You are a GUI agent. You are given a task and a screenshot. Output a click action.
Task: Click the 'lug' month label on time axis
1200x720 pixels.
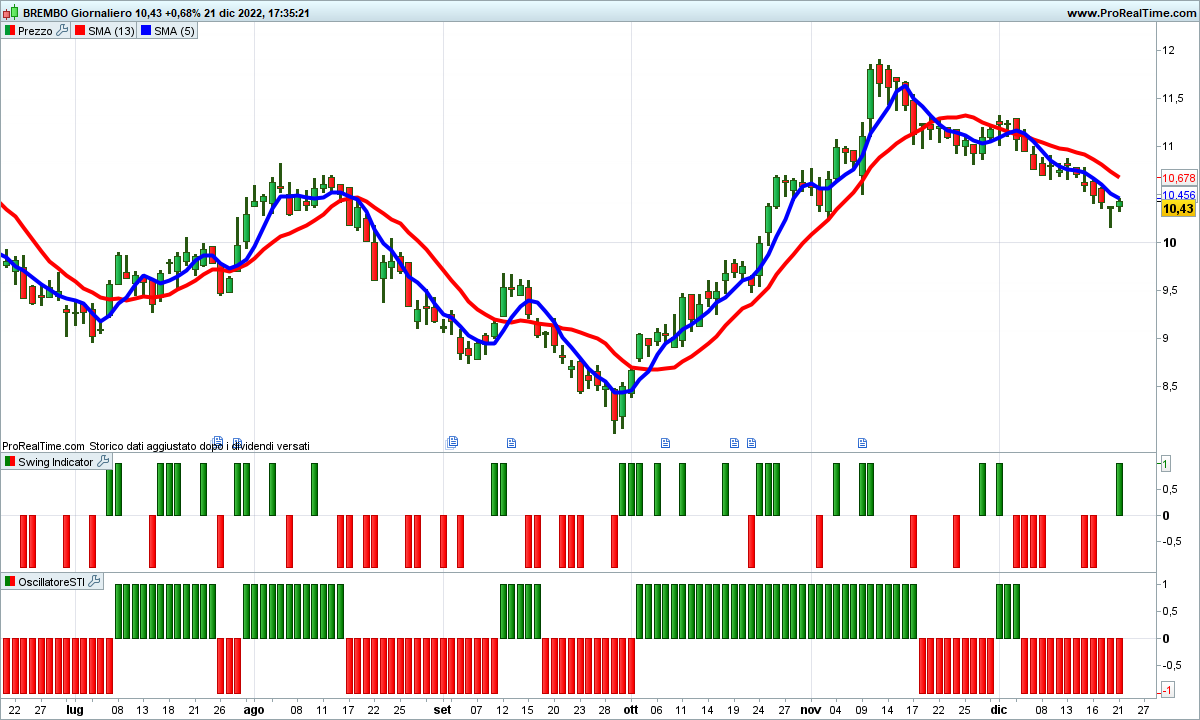(74, 709)
